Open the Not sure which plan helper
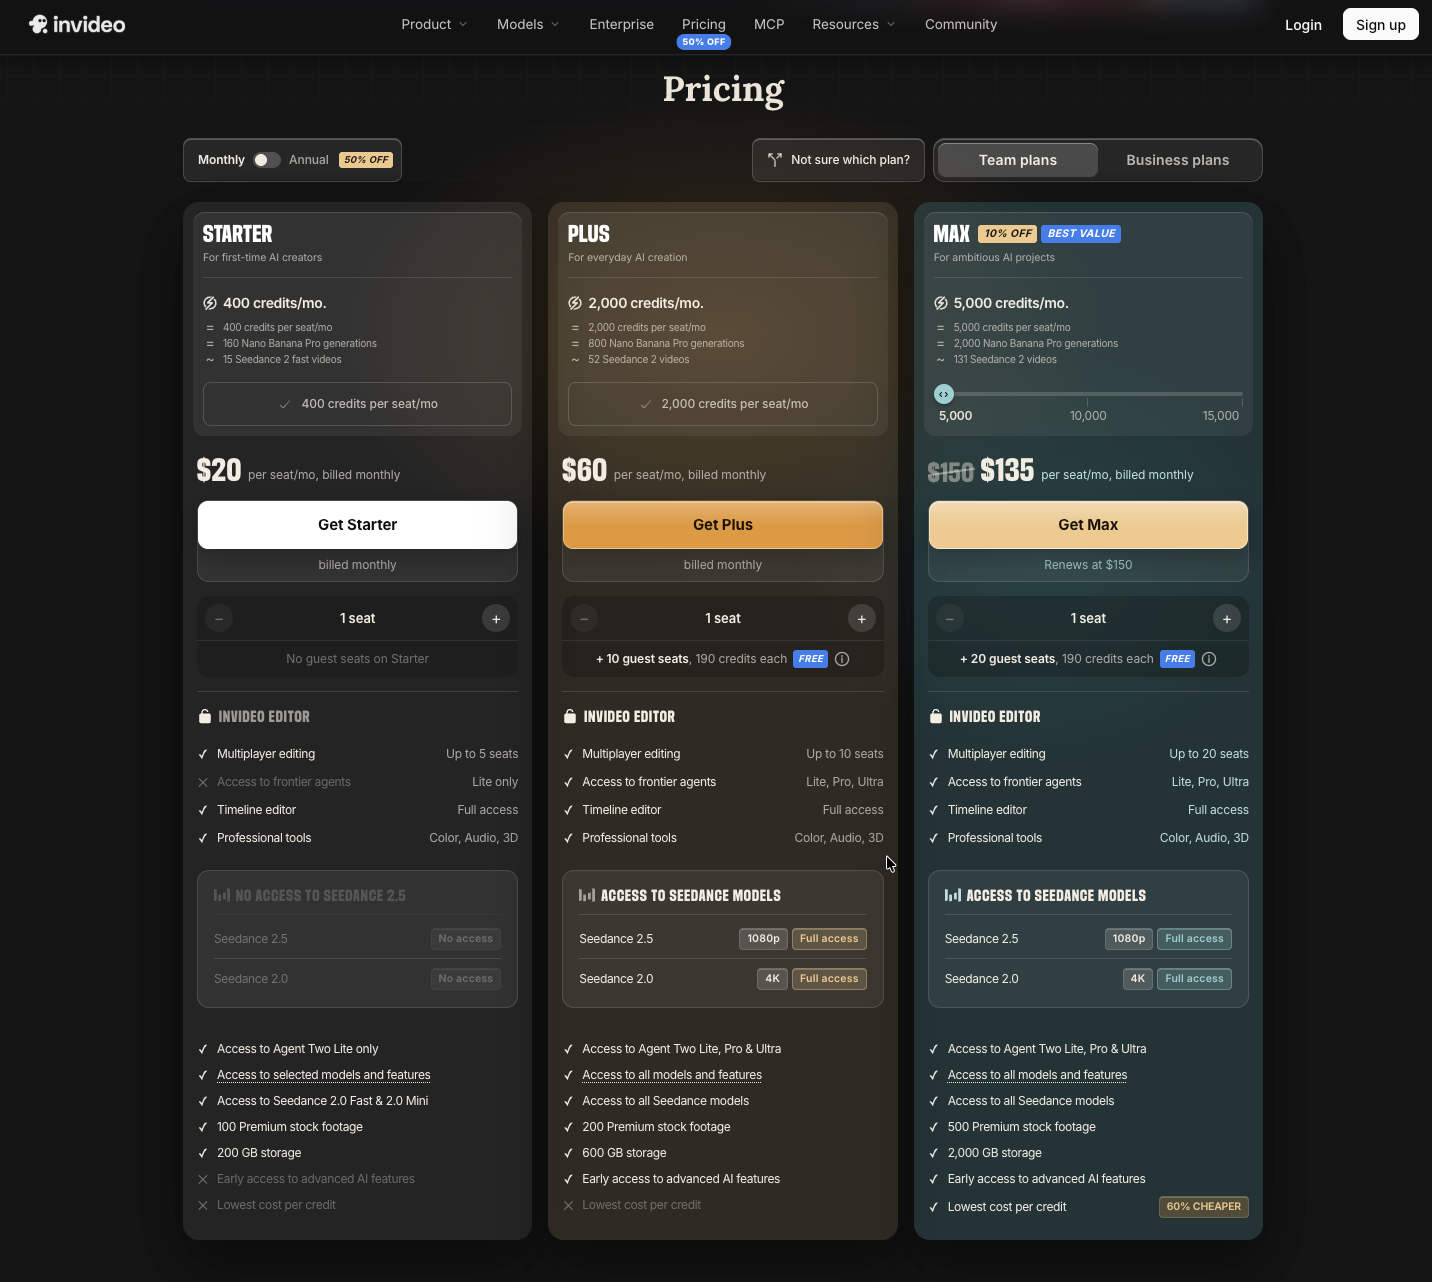This screenshot has width=1432, height=1282. click(838, 160)
